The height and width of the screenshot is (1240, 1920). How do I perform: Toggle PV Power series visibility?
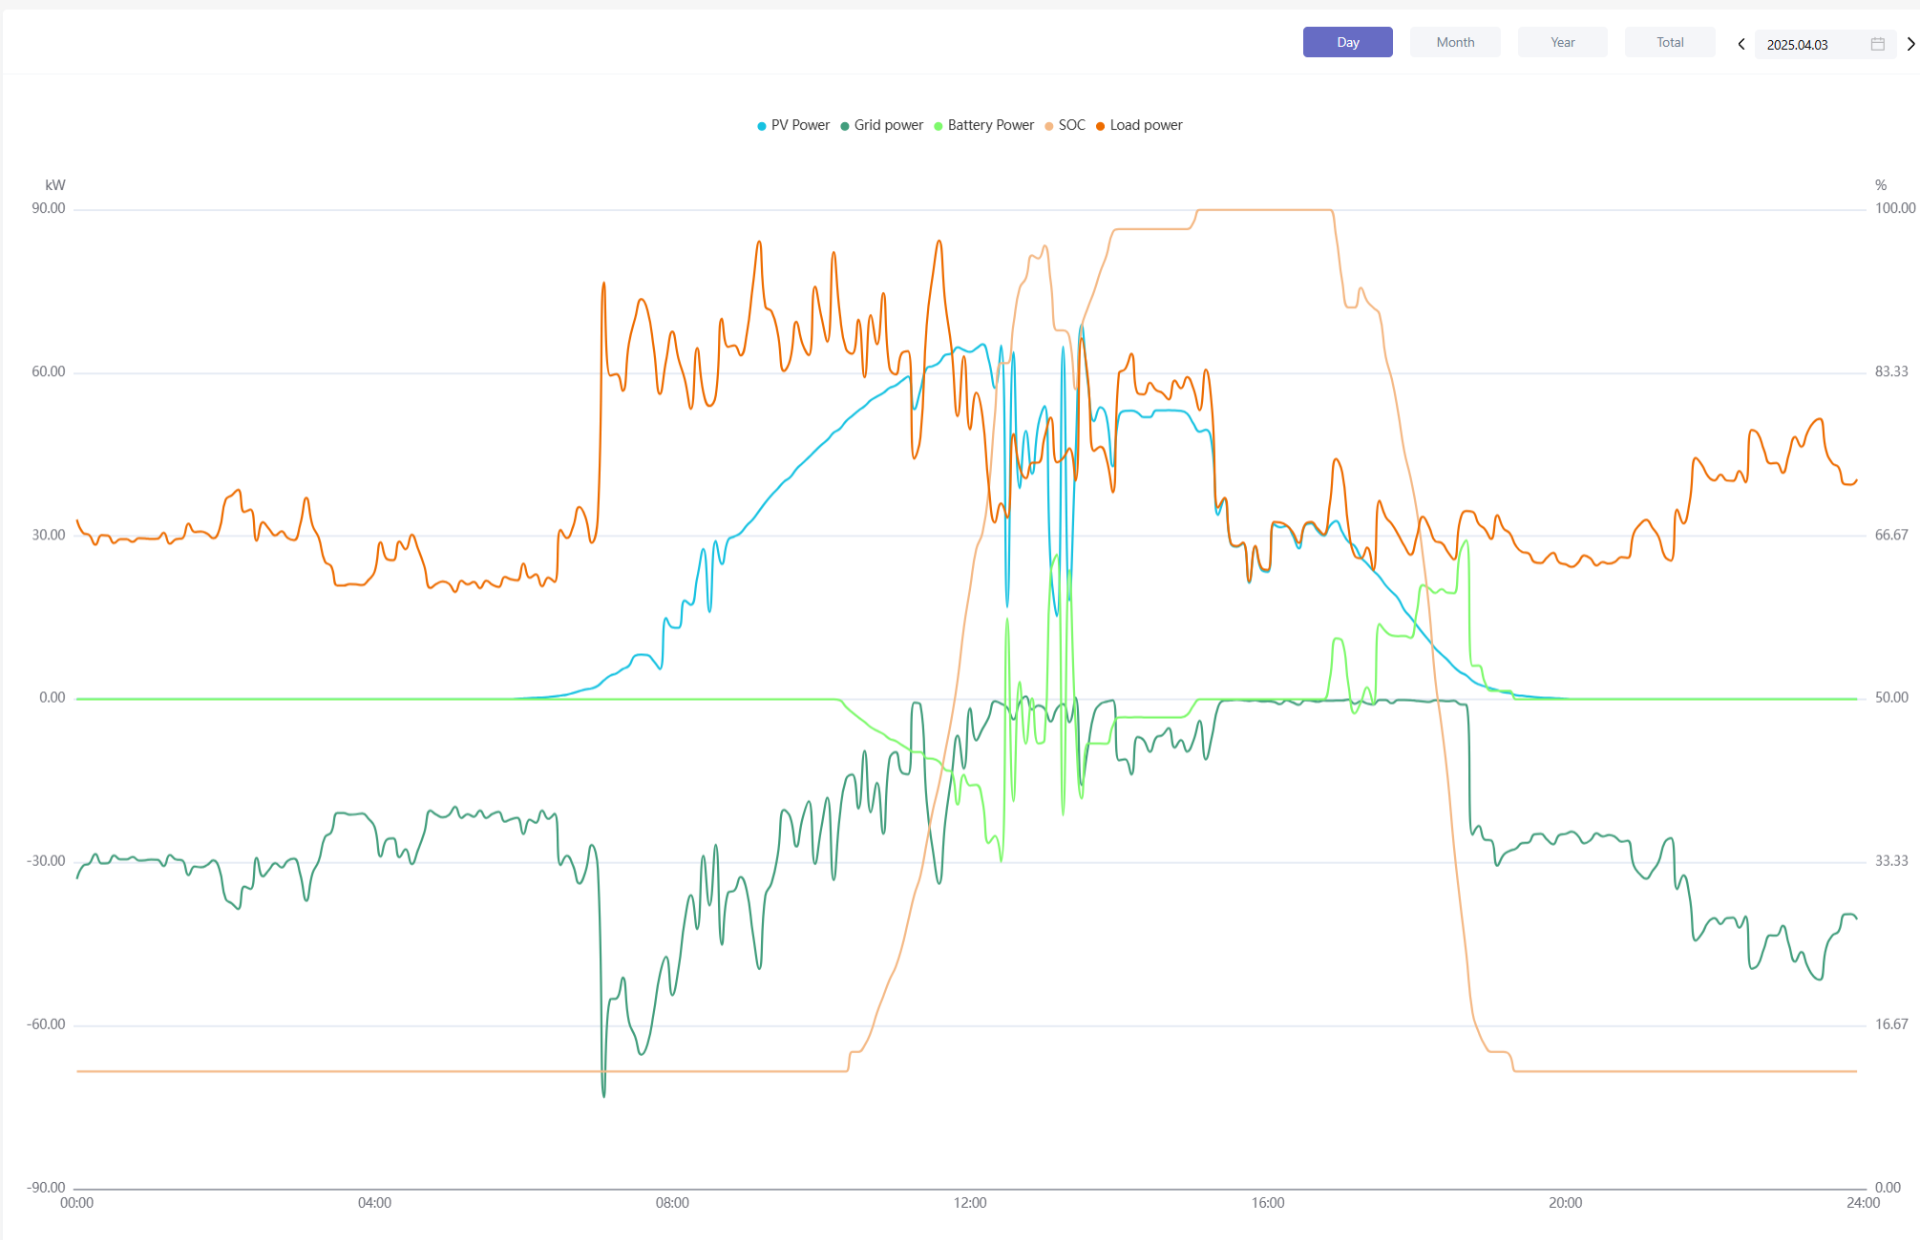click(800, 125)
